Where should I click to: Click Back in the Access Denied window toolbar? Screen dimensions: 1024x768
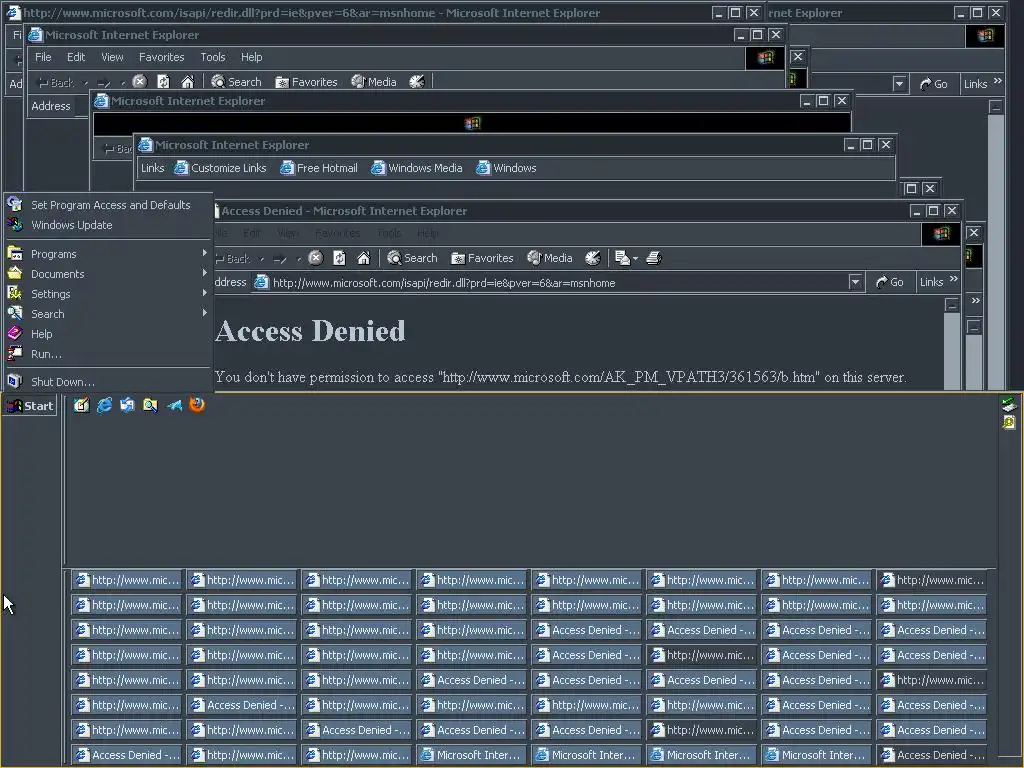pyautogui.click(x=233, y=259)
